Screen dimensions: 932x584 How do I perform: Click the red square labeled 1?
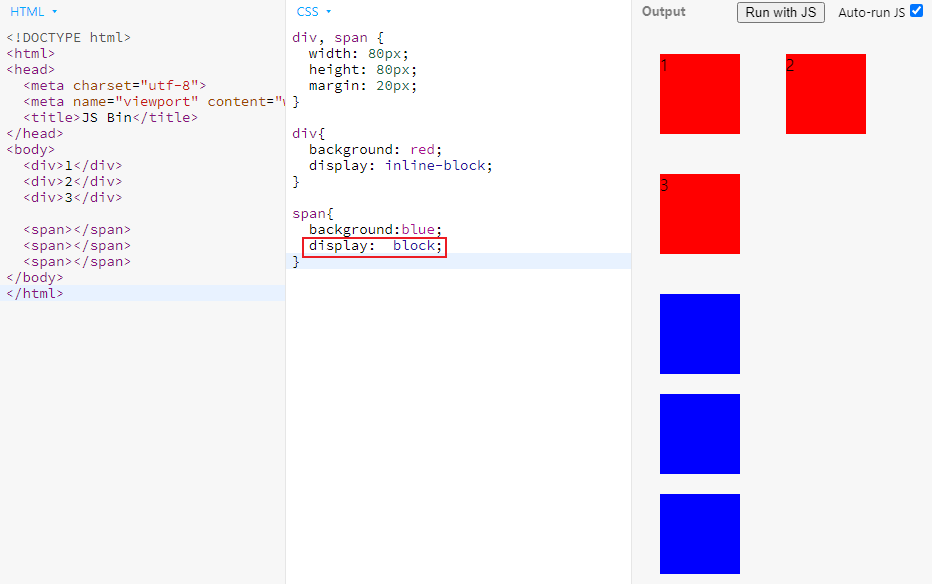click(699, 93)
